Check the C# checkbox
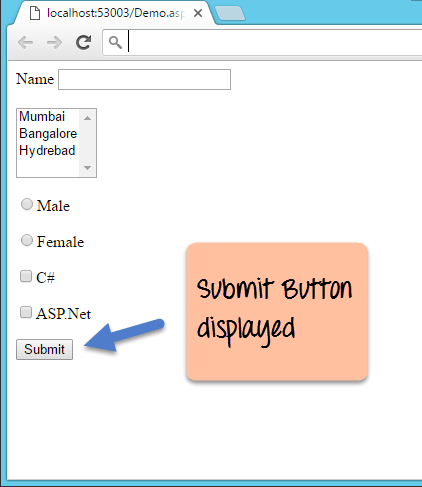Viewport: 422px width, 487px height. click(x=26, y=276)
